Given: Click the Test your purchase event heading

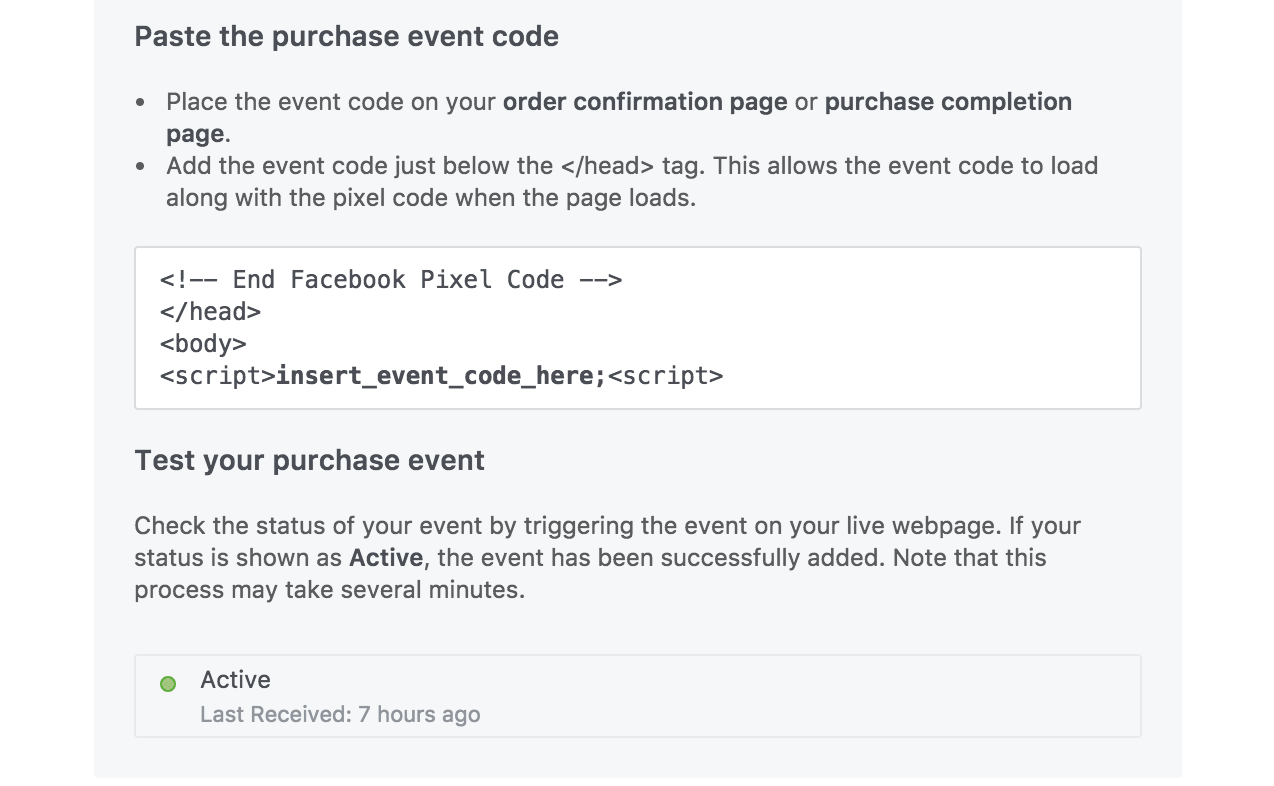Looking at the screenshot, I should coord(309,461).
